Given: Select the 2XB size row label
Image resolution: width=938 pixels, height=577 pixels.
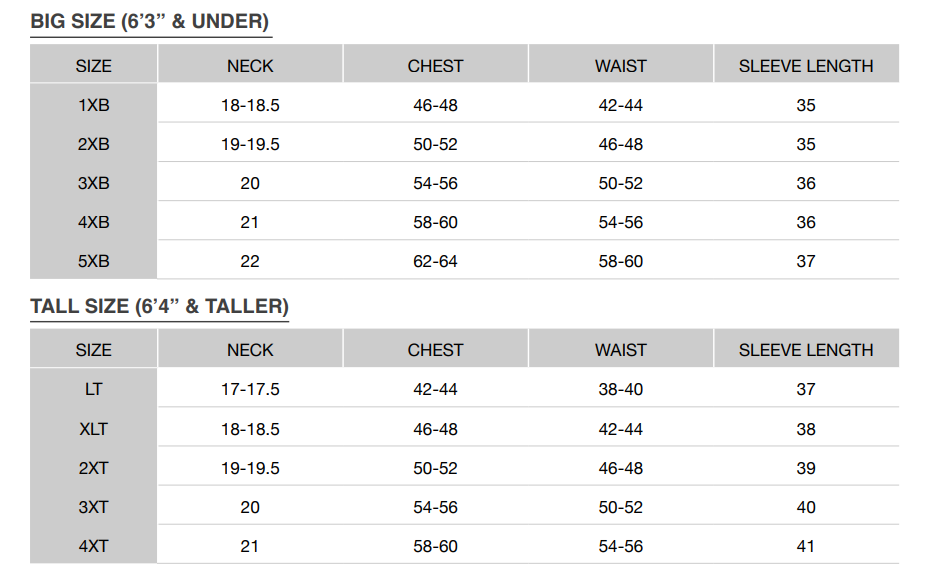Looking at the screenshot, I should (94, 144).
